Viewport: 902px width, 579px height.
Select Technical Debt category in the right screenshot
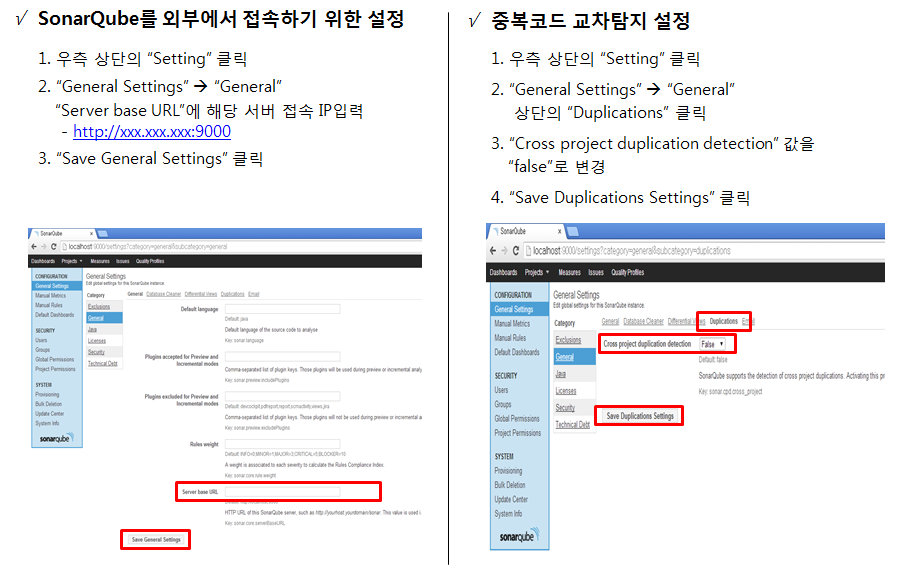tap(572, 424)
